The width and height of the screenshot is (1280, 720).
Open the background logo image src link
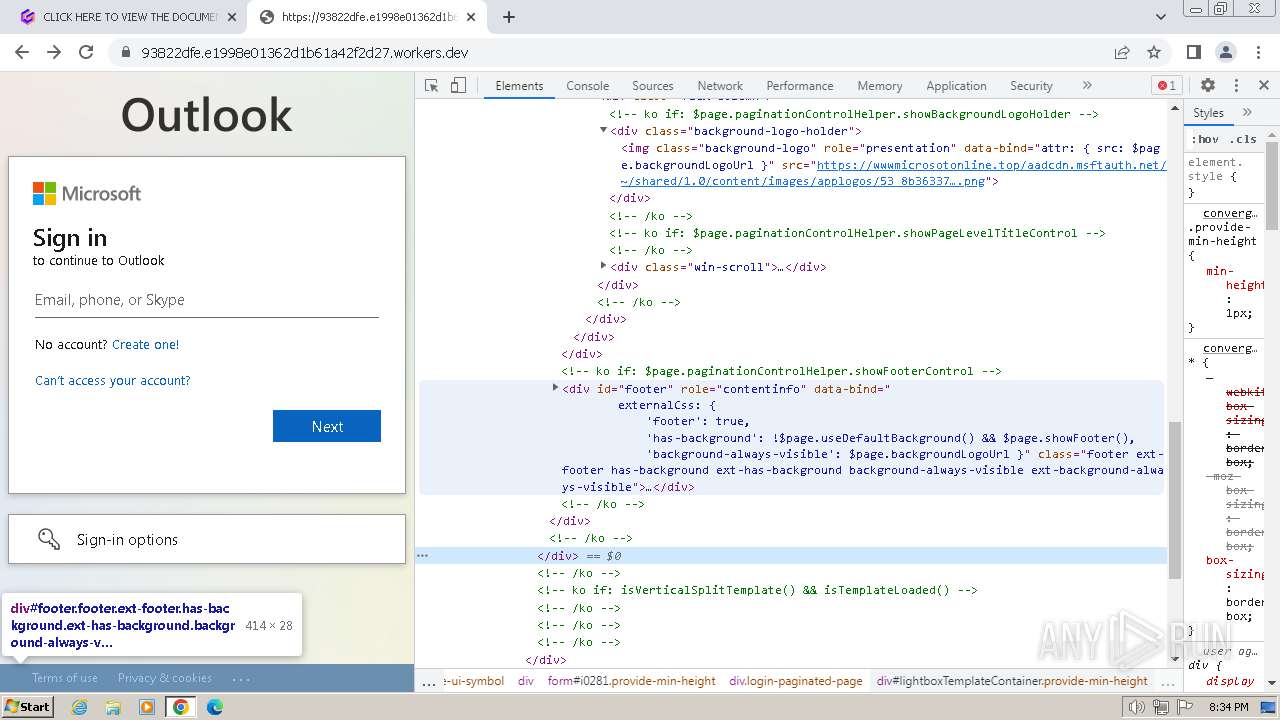point(894,173)
